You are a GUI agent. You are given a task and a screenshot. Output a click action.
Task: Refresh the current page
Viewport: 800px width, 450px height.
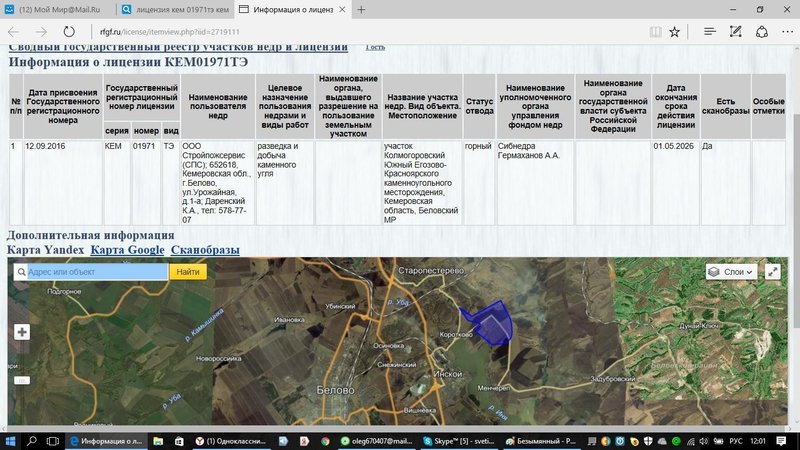pos(68,32)
